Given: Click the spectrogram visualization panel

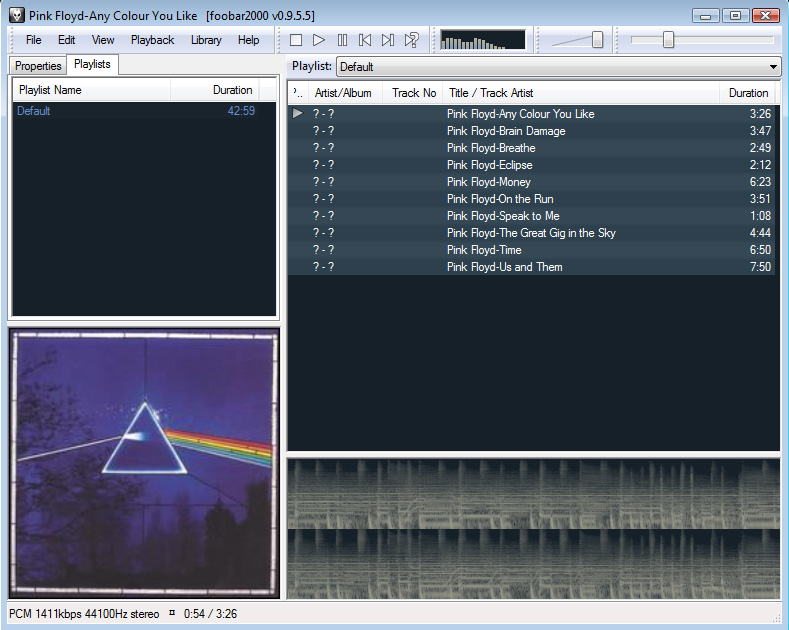Looking at the screenshot, I should pyautogui.click(x=533, y=529).
